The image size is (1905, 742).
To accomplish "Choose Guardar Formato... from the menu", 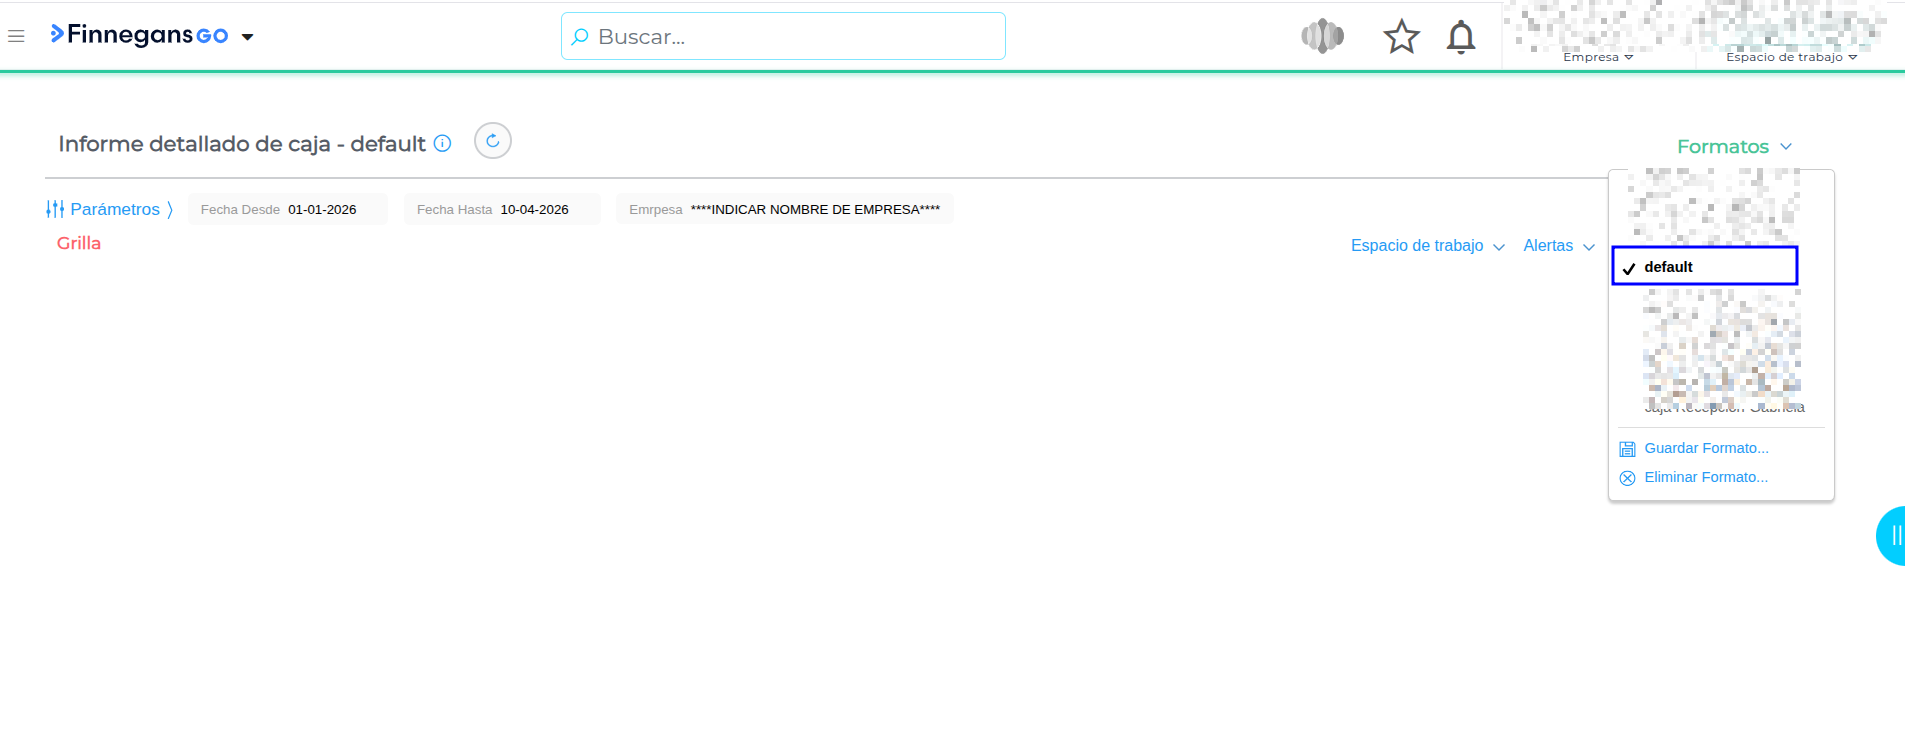I will point(1705,448).
